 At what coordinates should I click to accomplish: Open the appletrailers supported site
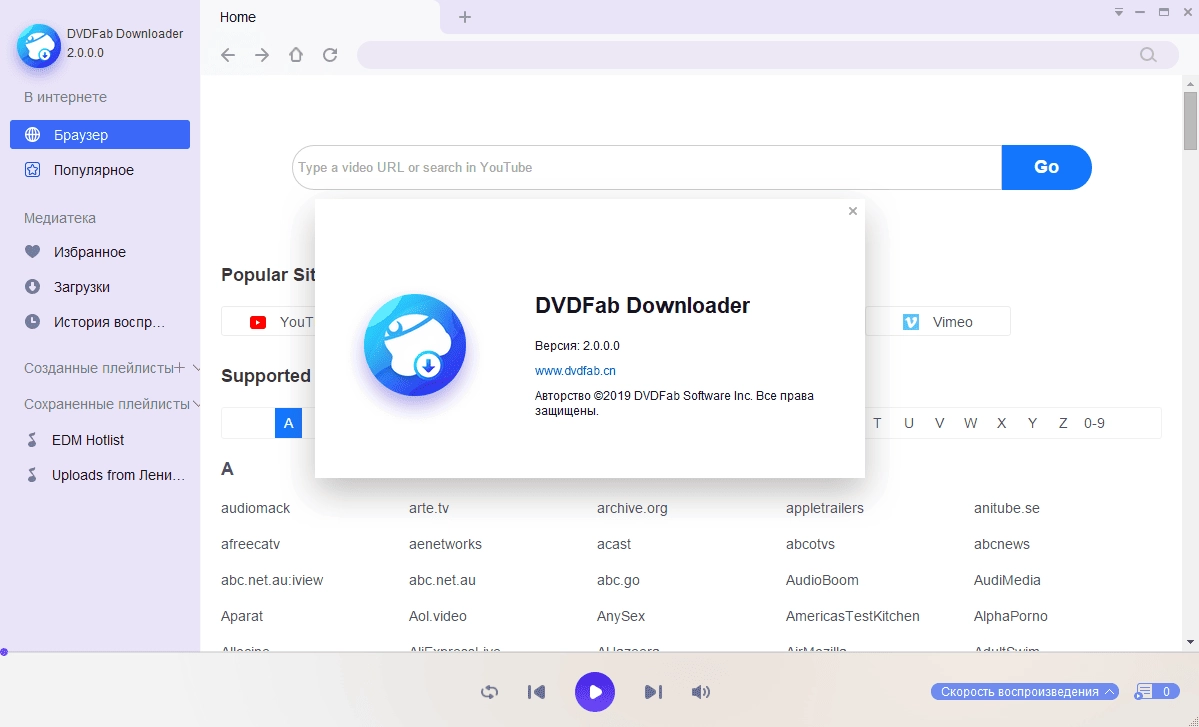point(824,508)
